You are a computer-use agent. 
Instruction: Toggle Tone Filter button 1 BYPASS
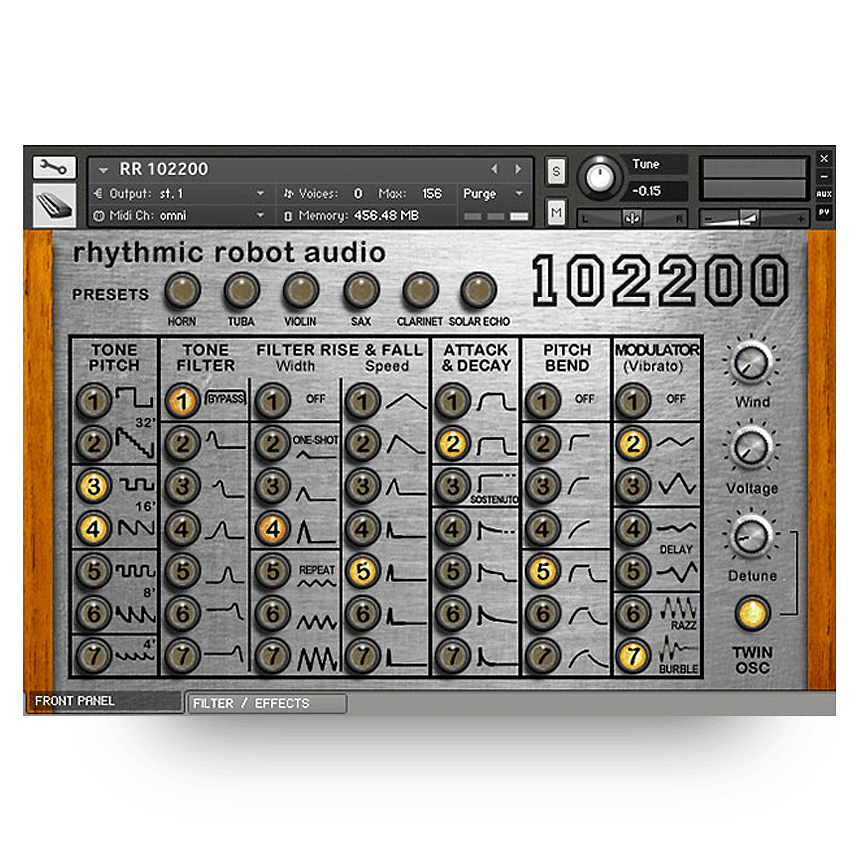coord(183,401)
